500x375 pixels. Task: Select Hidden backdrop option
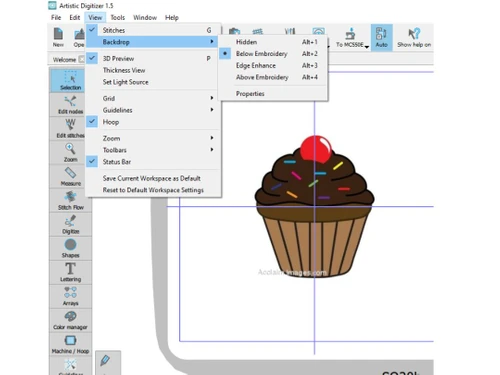(x=273, y=42)
